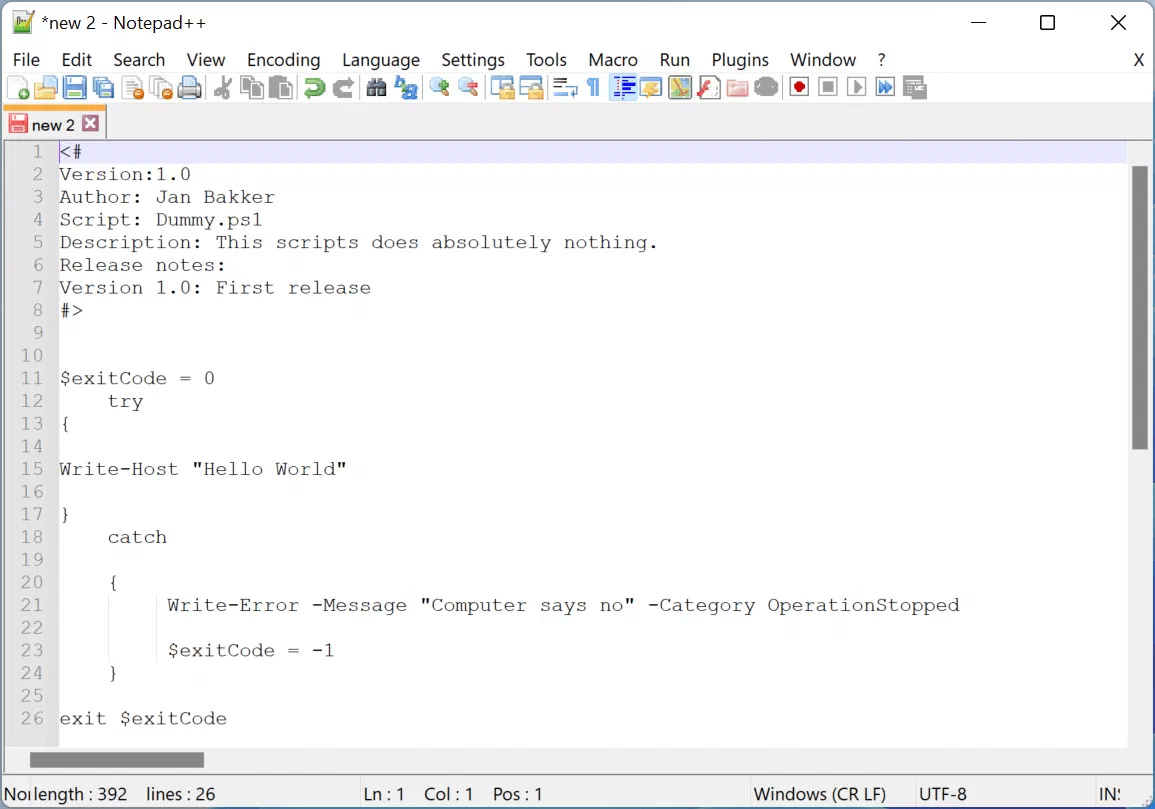Open the Edit menu
The width and height of the screenshot is (1155, 809).
(x=77, y=60)
